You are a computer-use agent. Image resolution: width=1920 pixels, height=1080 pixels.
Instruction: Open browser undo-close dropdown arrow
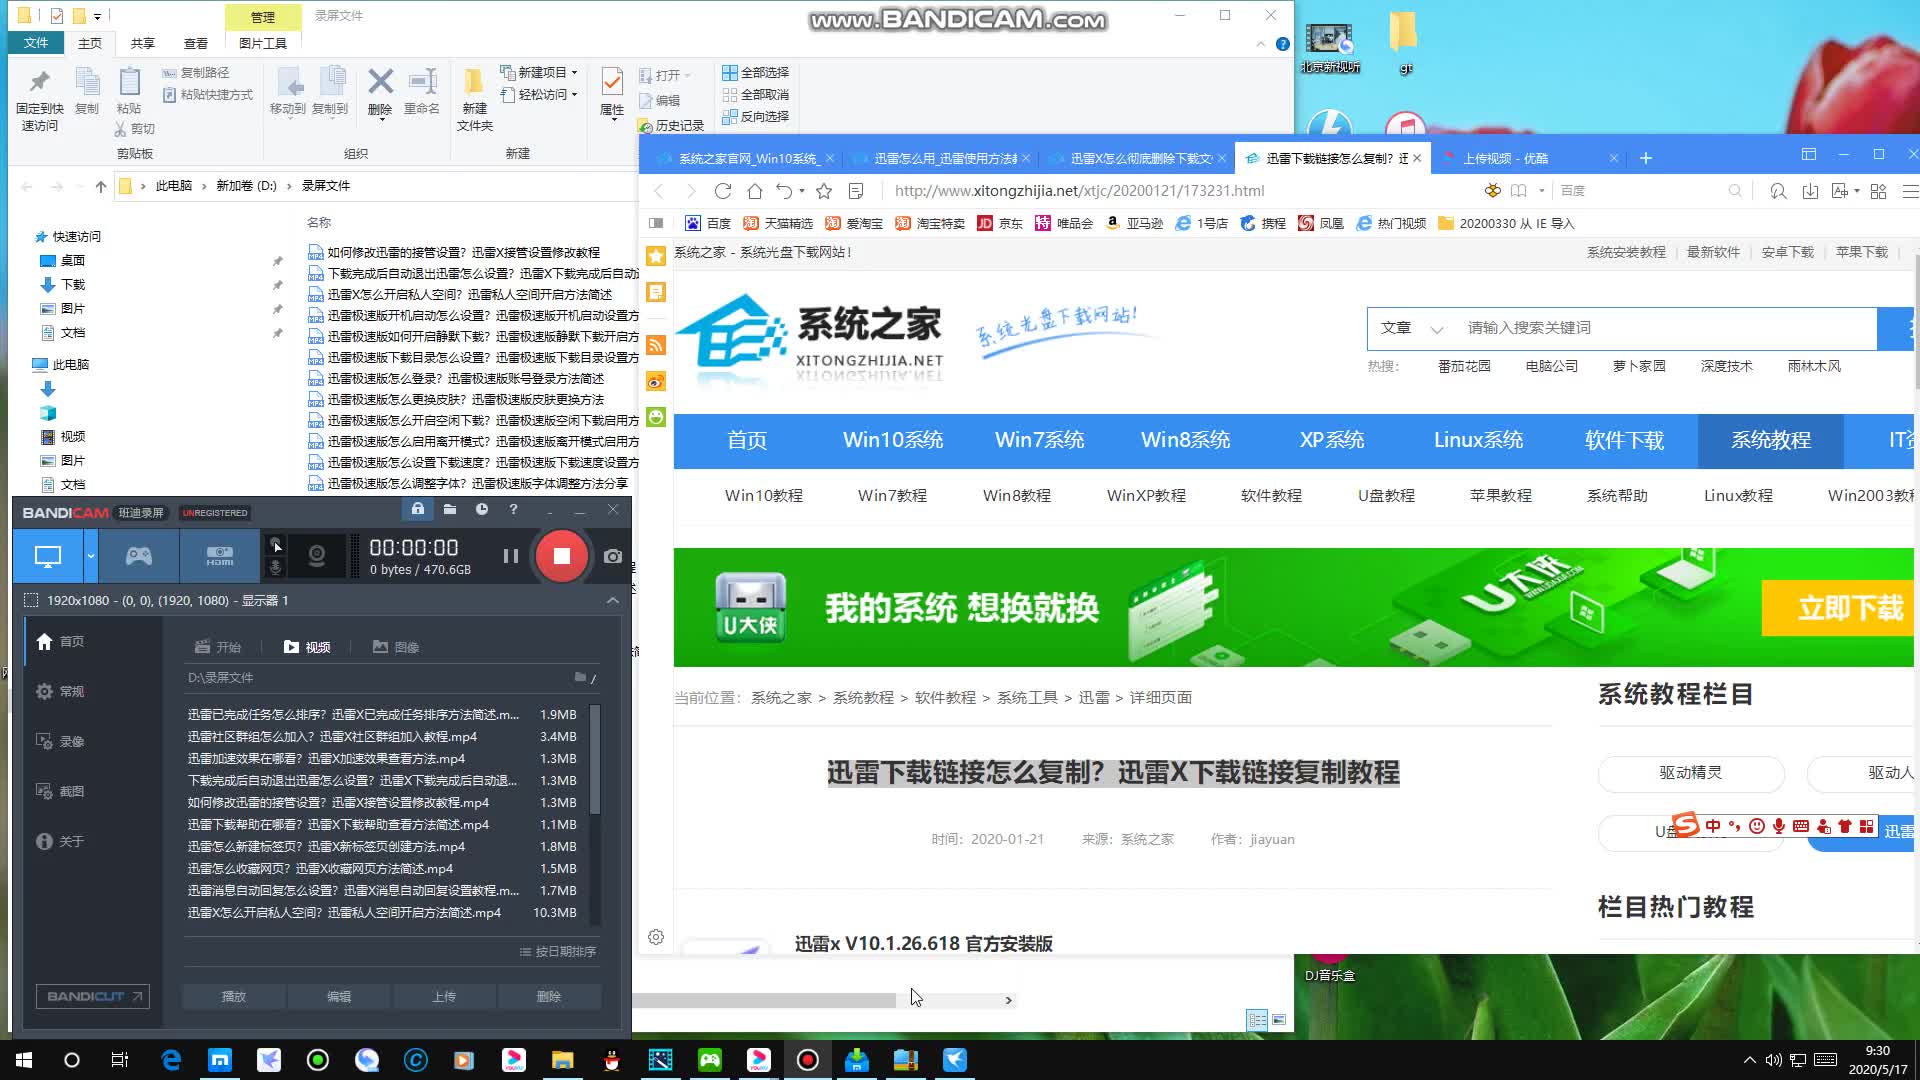coord(802,190)
